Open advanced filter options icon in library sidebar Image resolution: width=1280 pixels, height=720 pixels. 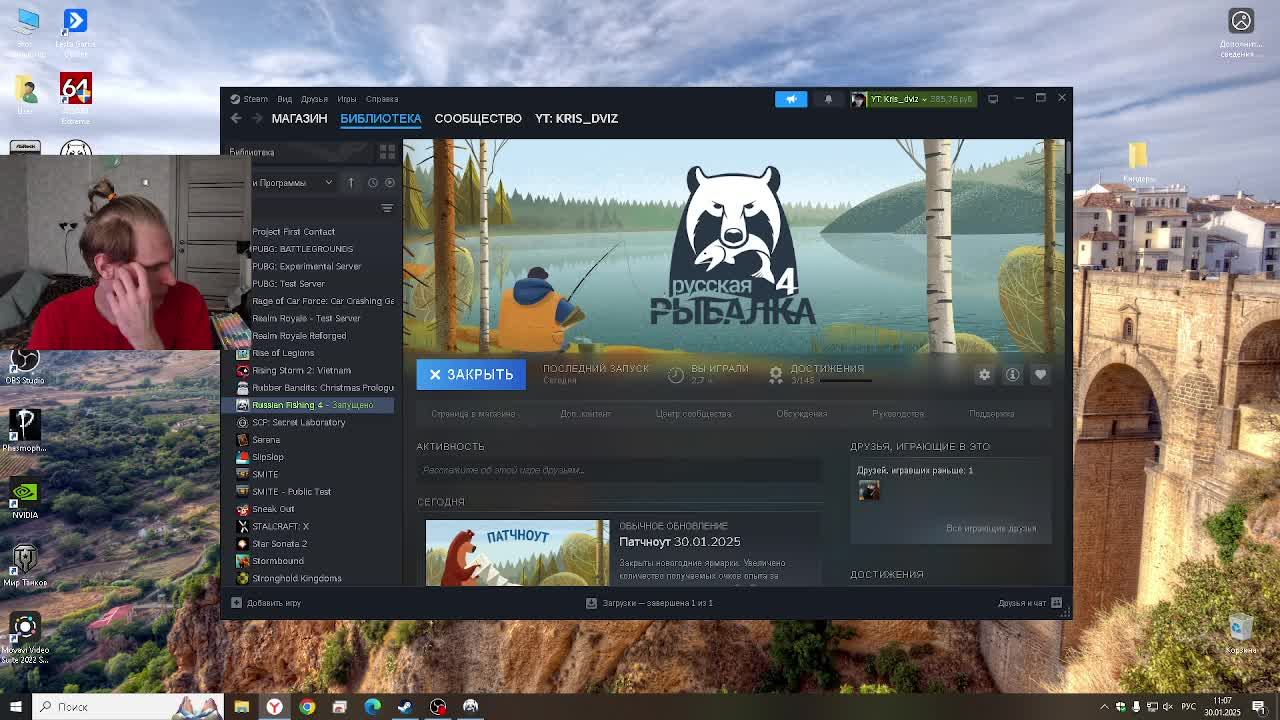coord(387,208)
